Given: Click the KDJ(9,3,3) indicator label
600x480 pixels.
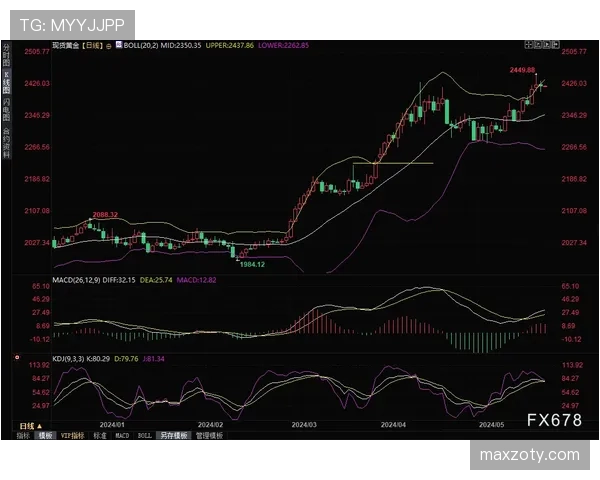Looking at the screenshot, I should (x=68, y=359).
